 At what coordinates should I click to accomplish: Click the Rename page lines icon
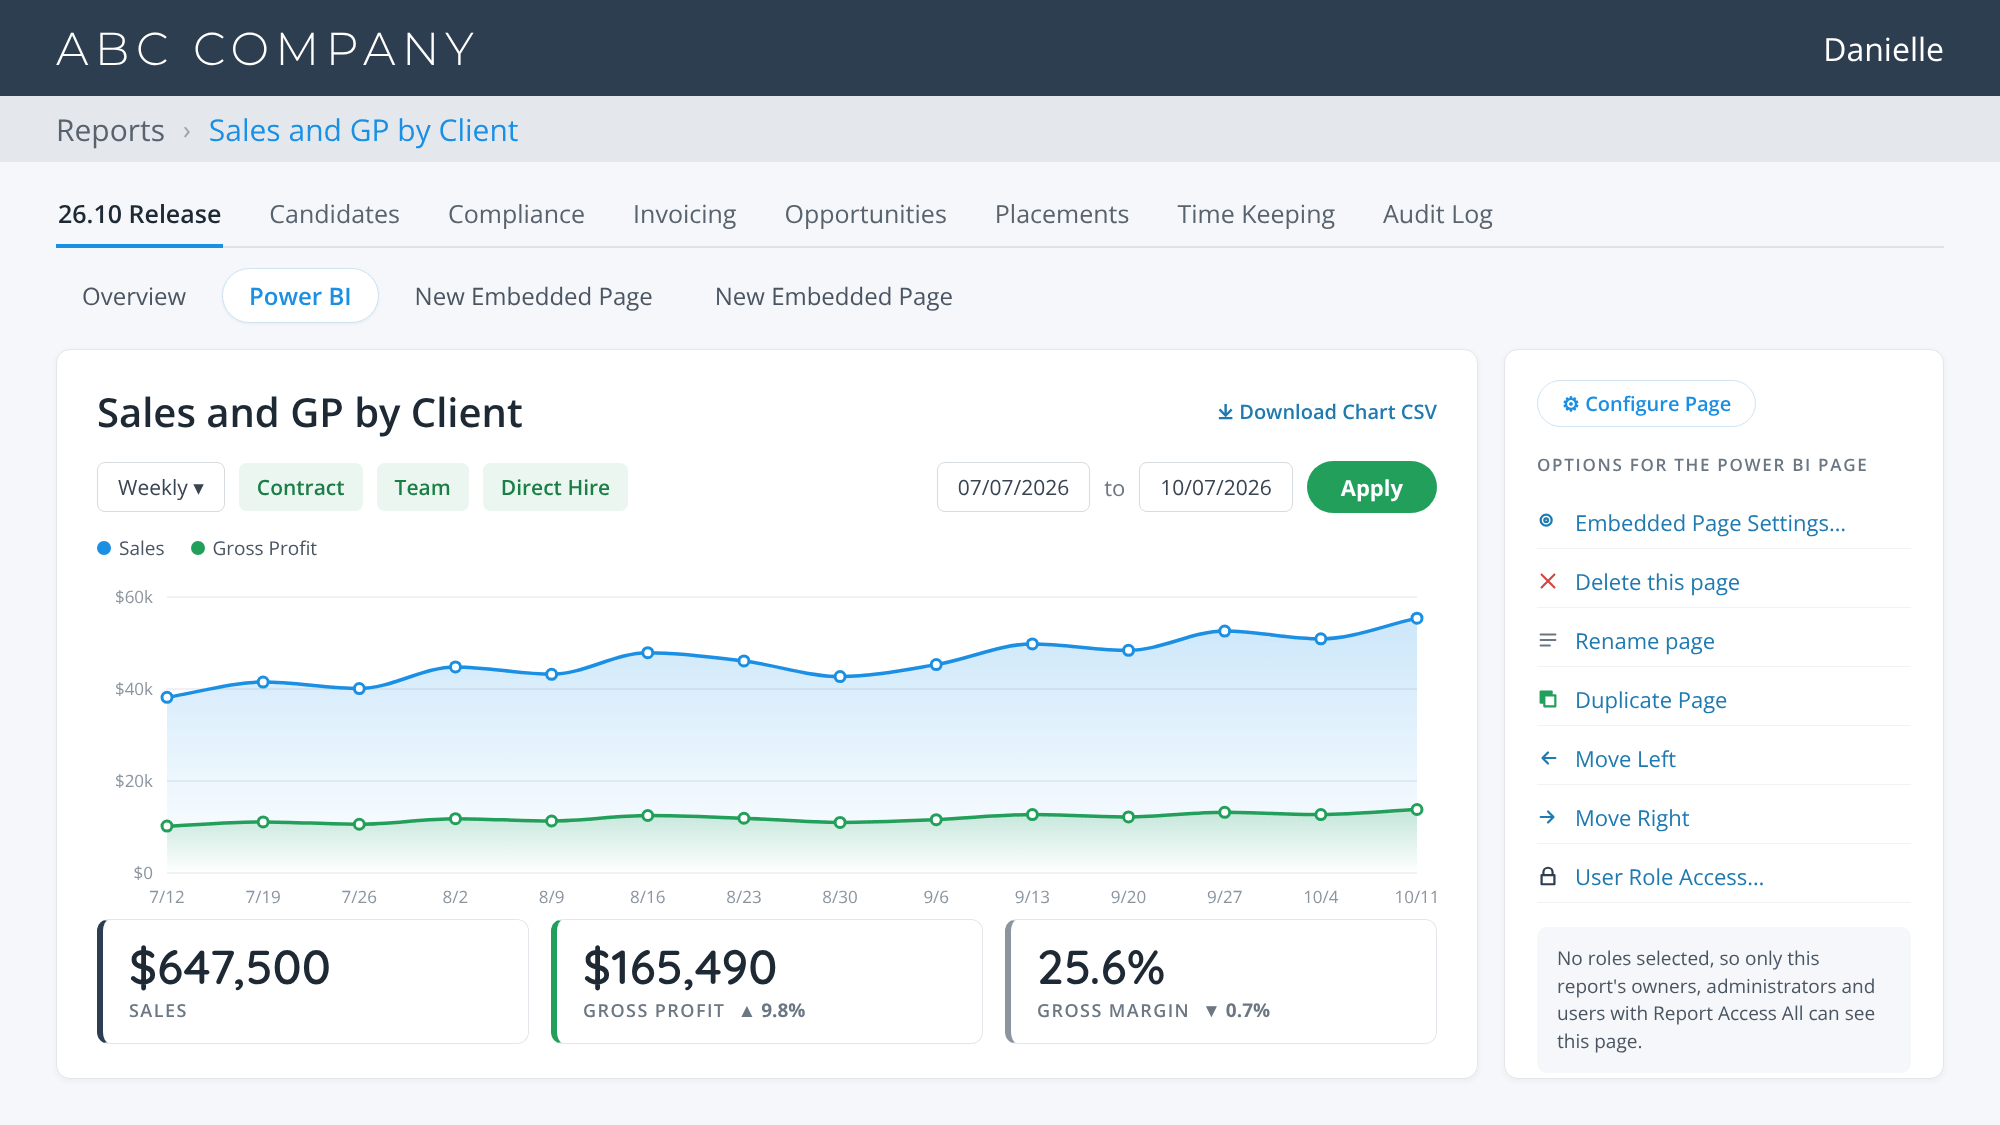coord(1548,640)
